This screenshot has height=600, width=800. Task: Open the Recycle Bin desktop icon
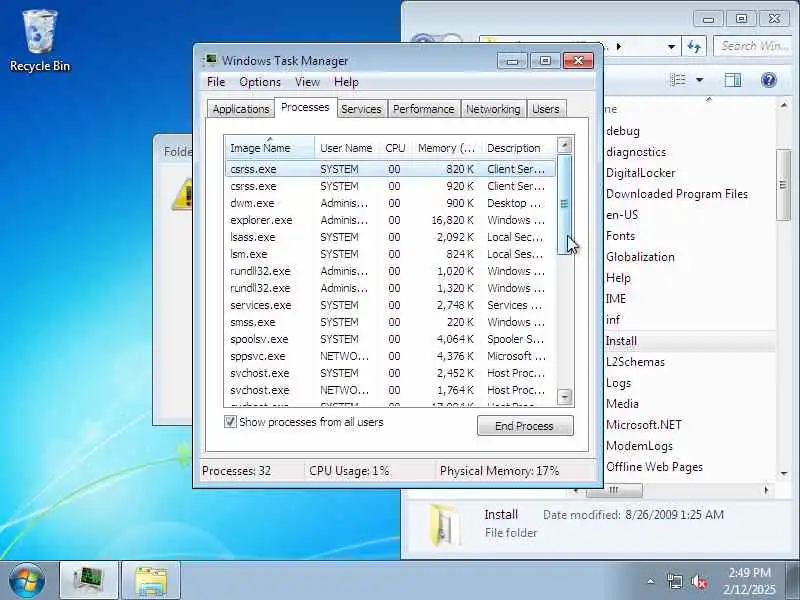[x=40, y=41]
